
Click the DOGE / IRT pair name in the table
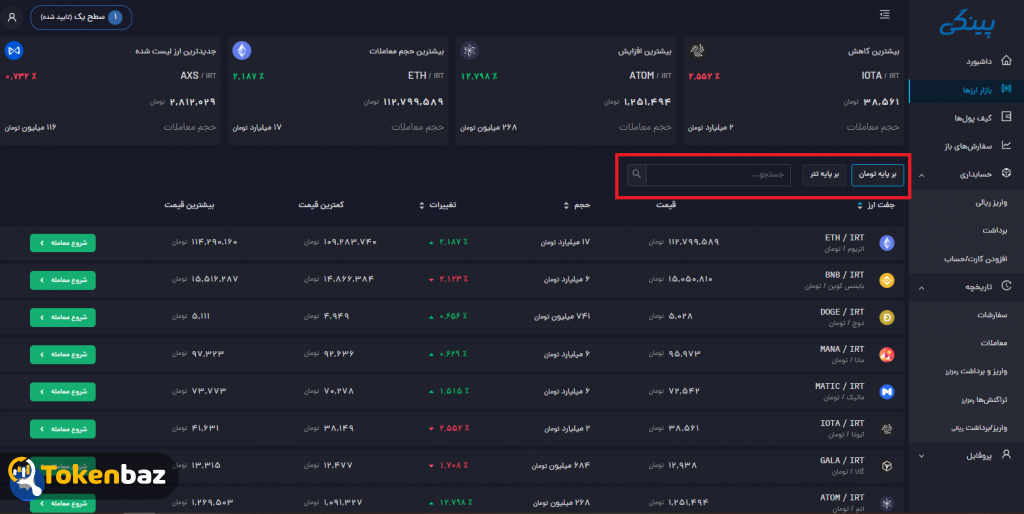[x=842, y=312]
